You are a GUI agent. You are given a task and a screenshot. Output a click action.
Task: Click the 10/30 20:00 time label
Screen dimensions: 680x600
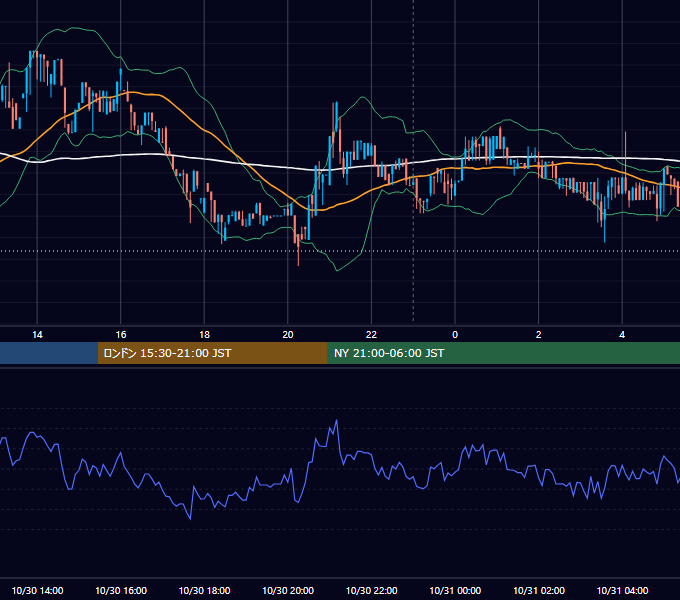(x=288, y=590)
